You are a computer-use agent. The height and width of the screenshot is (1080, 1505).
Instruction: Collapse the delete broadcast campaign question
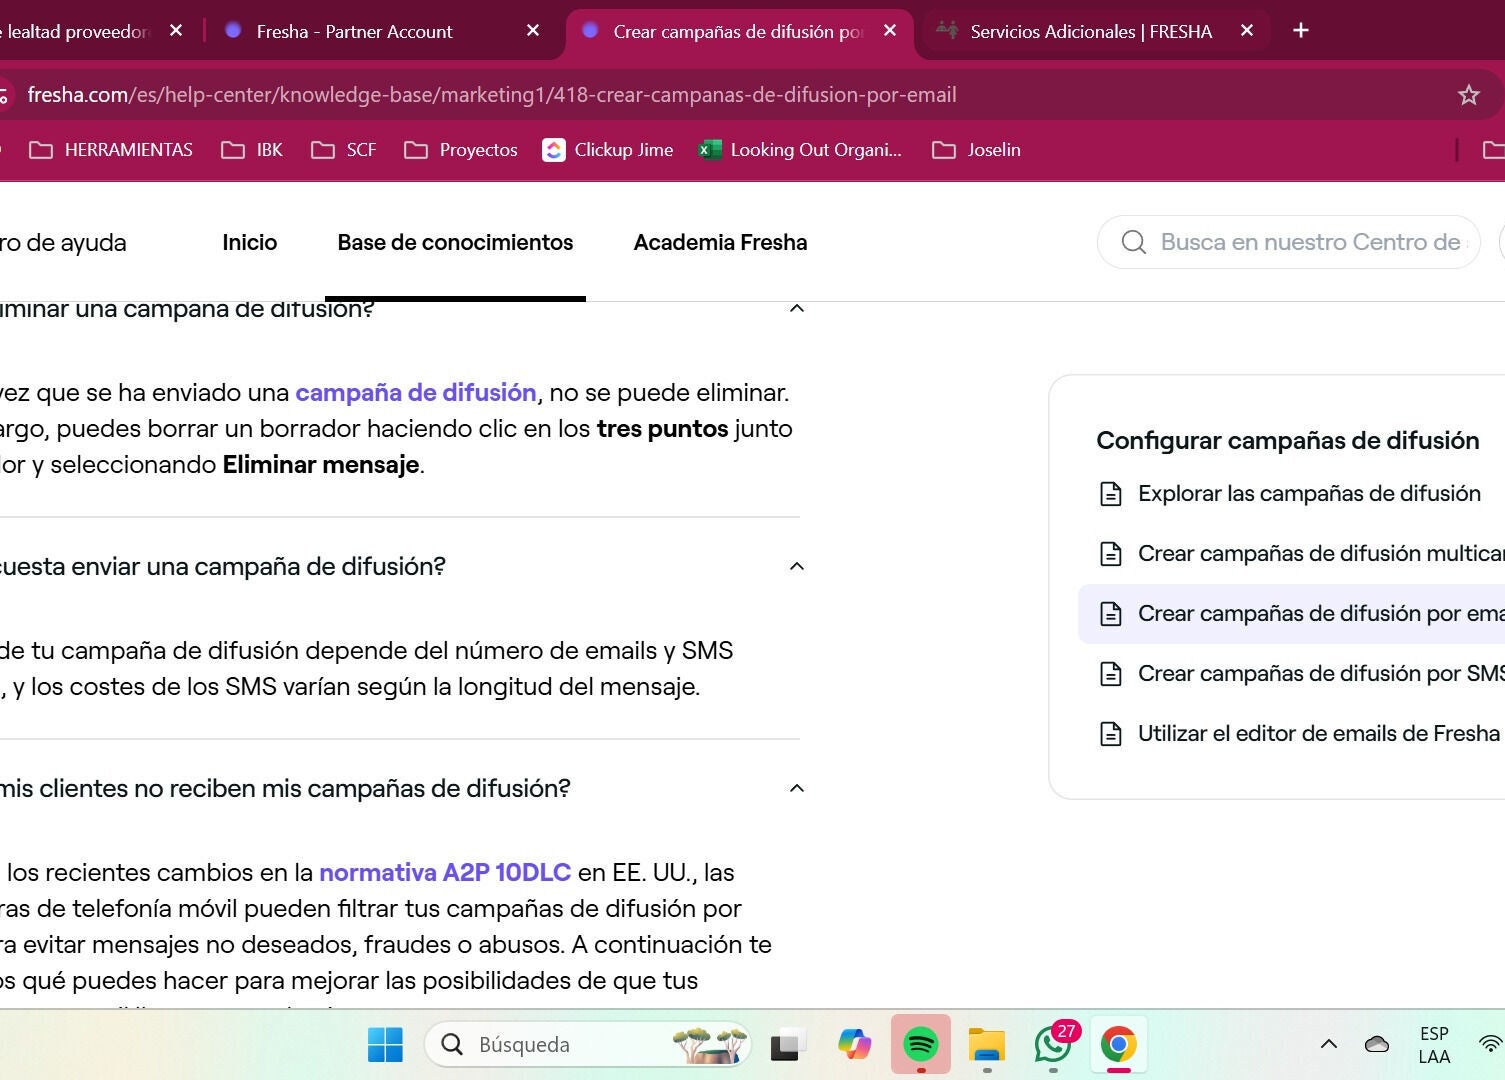[x=796, y=308]
